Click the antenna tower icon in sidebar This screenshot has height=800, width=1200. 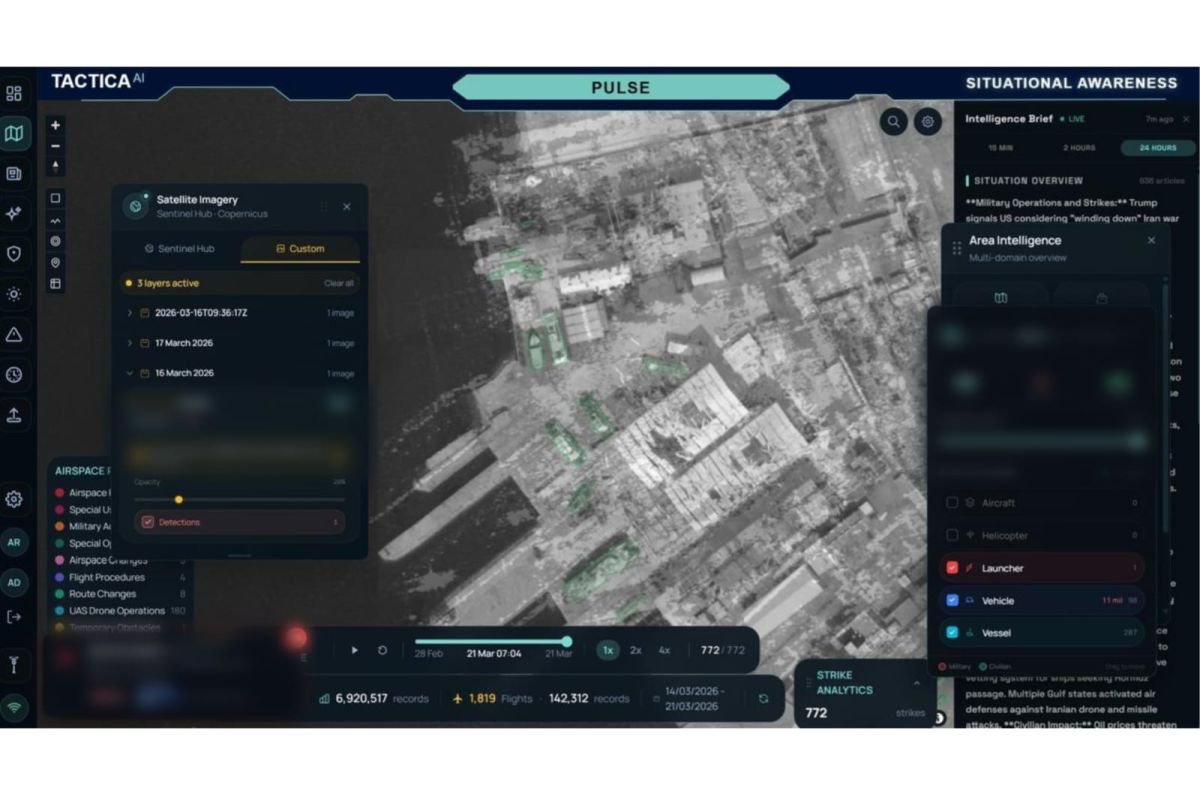pos(14,665)
